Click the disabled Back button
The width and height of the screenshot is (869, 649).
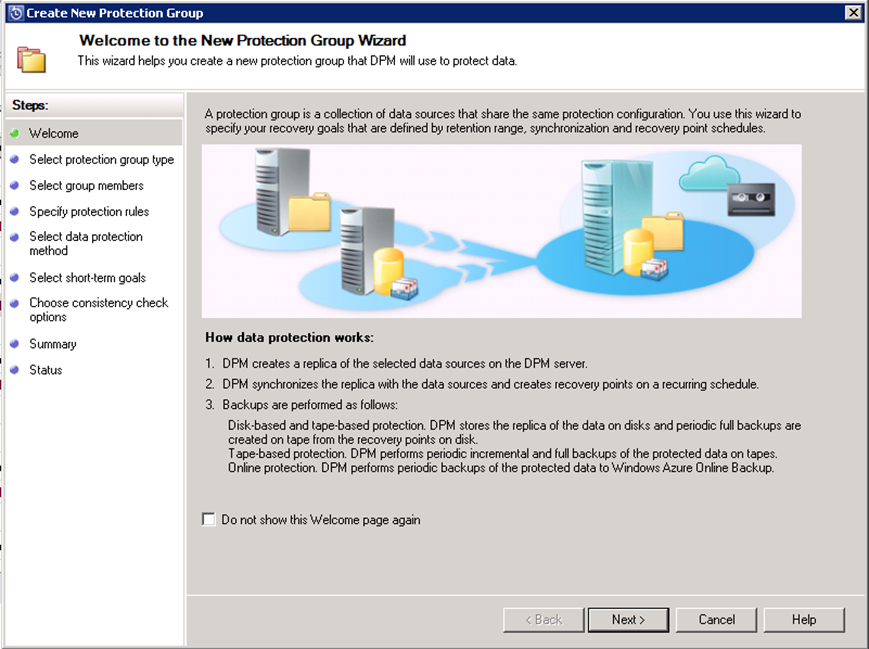pos(543,620)
